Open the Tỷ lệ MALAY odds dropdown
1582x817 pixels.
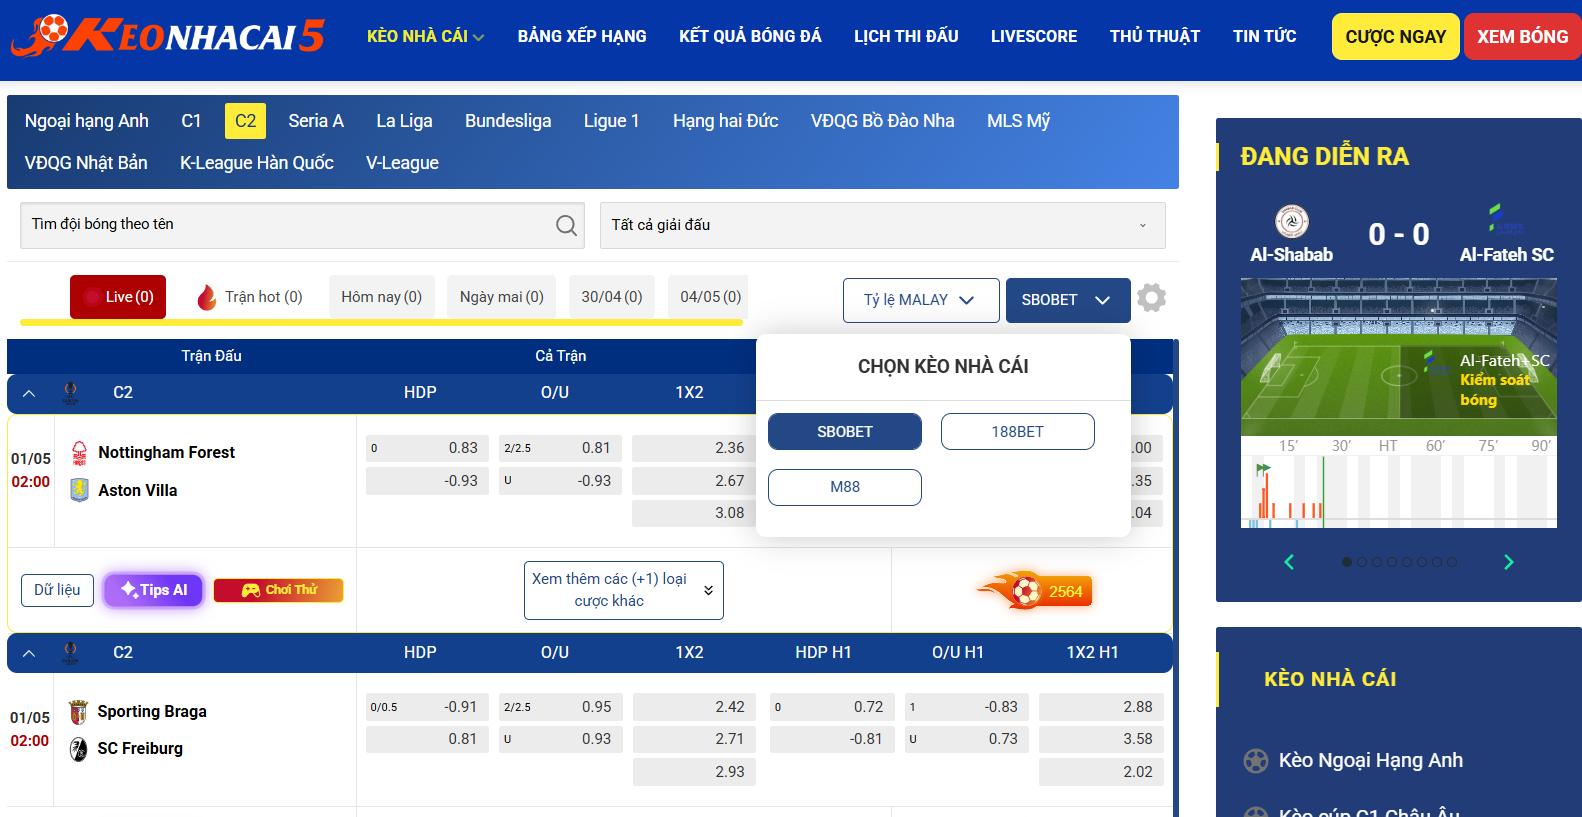(x=920, y=300)
